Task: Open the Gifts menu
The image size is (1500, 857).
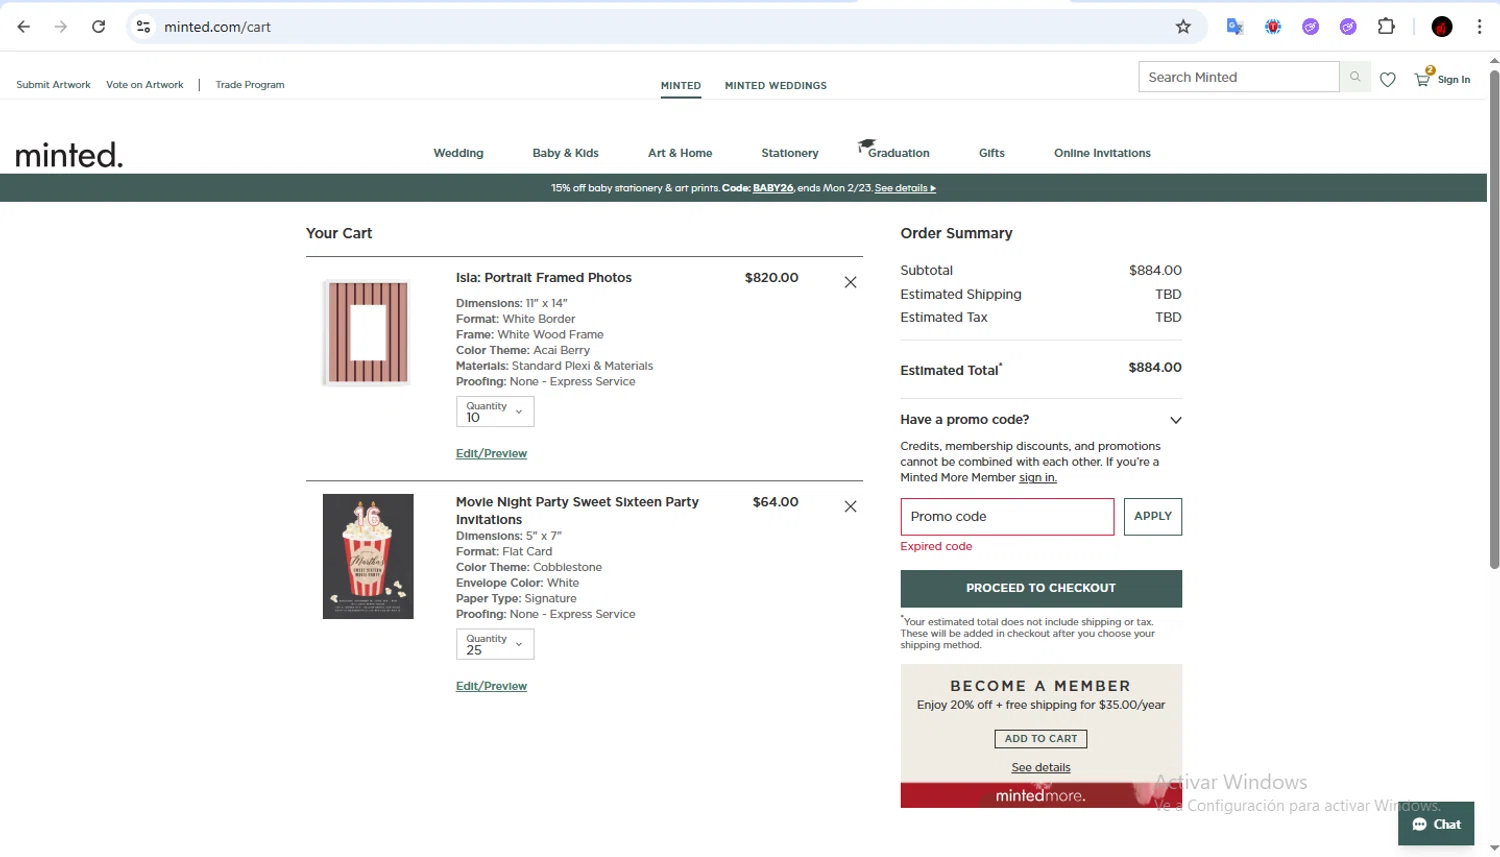Action: (x=991, y=153)
